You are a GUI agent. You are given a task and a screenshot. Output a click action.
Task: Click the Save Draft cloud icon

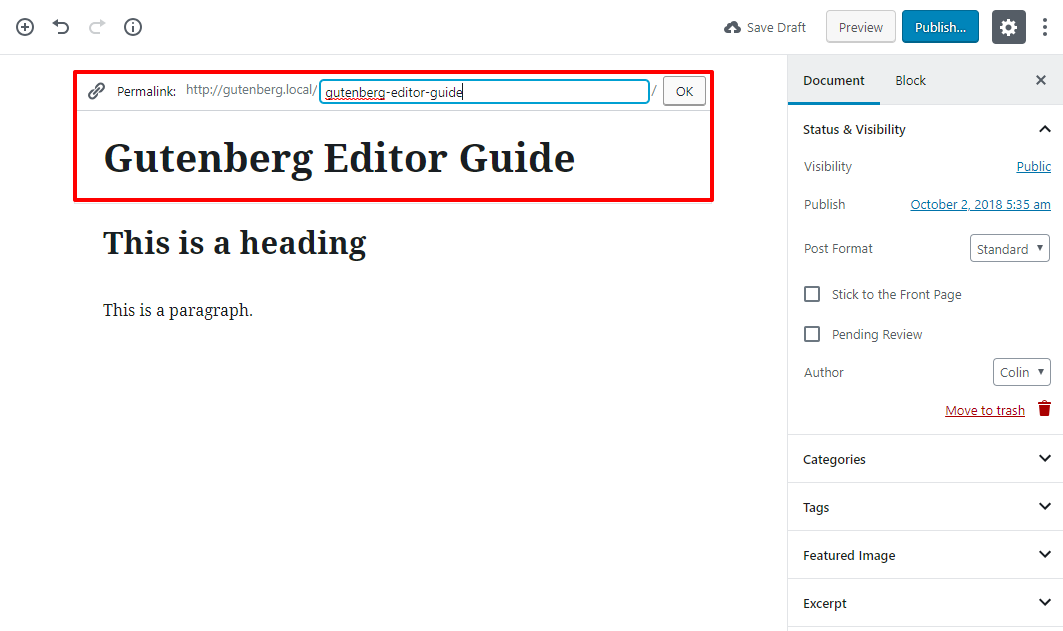click(732, 28)
